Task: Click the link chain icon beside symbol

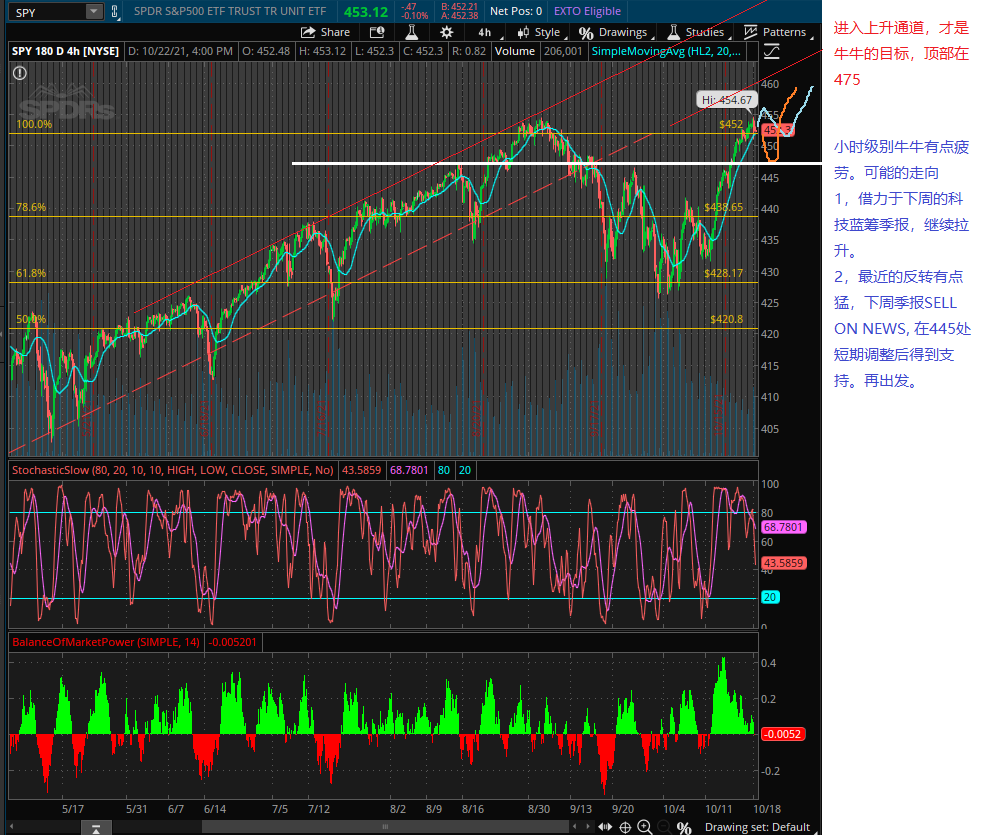Action: click(115, 11)
